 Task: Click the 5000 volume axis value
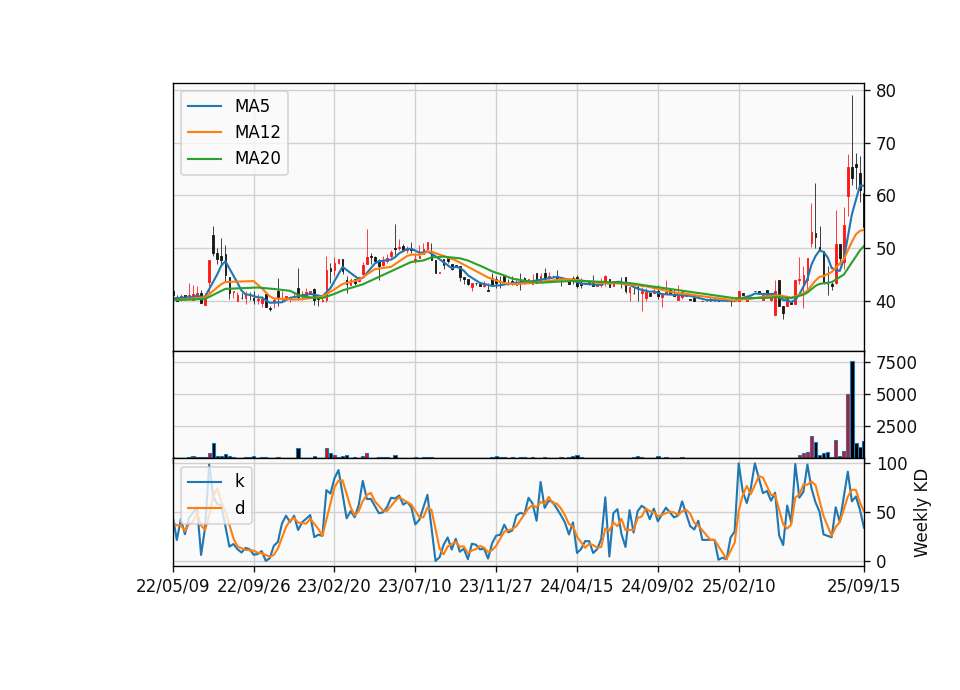coord(896,395)
